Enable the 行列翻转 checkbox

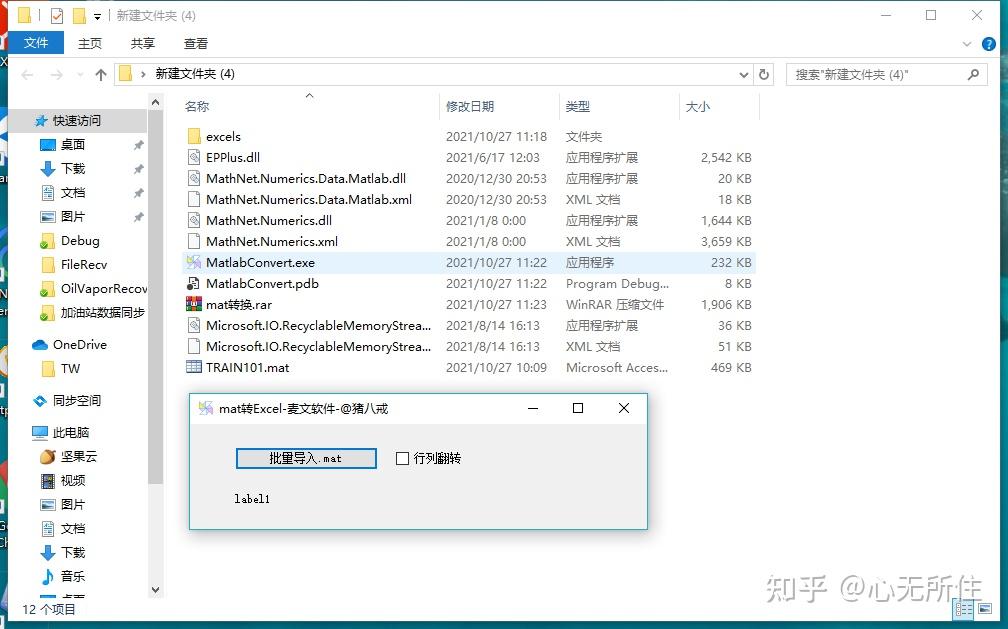[400, 458]
